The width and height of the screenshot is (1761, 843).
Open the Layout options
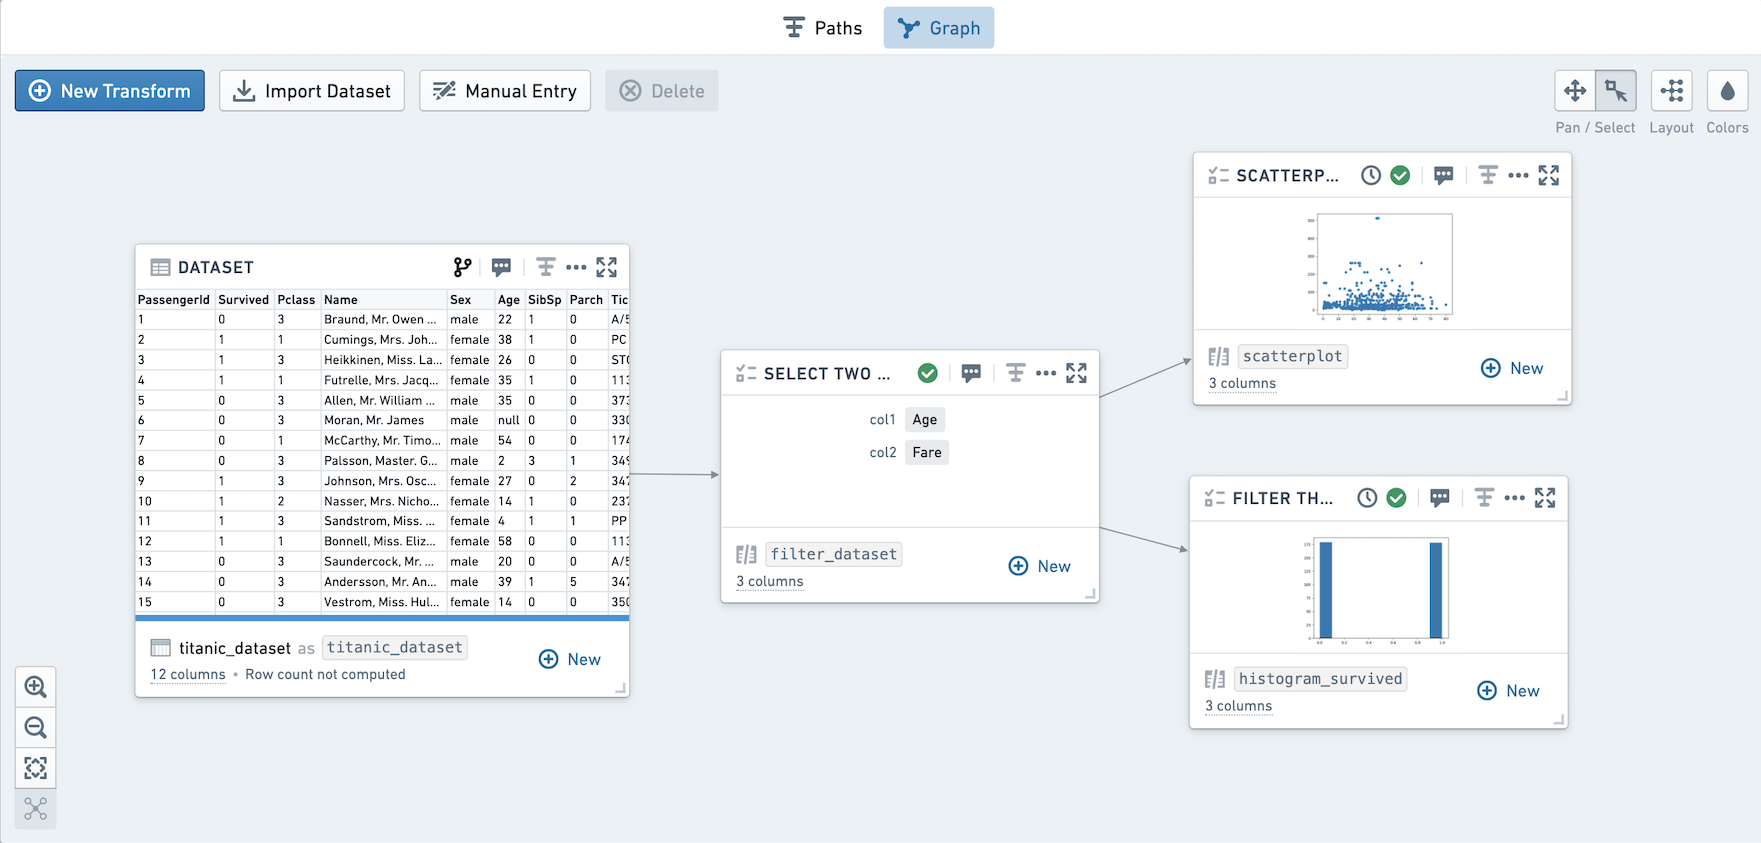[x=1672, y=91]
